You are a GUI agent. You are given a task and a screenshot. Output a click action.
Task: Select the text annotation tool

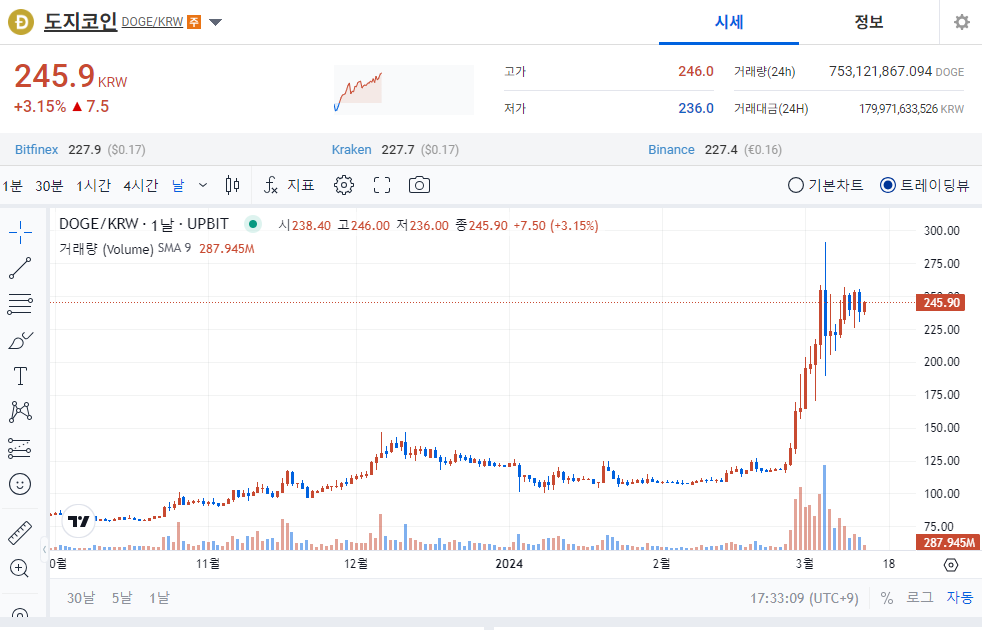(20, 376)
